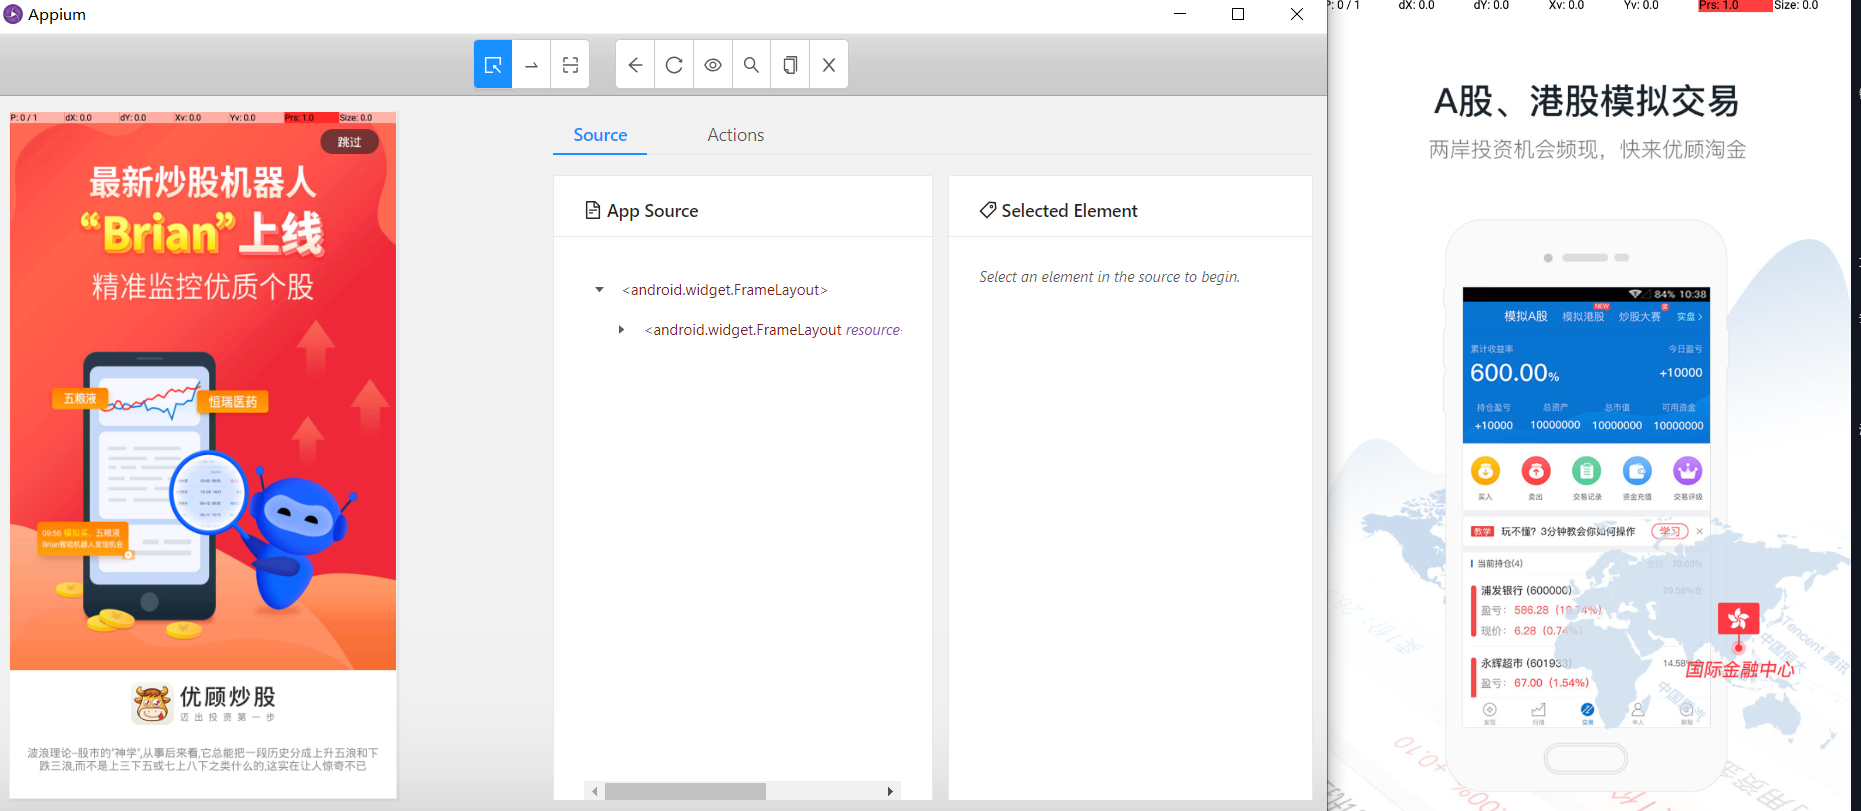The image size is (1861, 811).
Task: Click the 五粮液 label in the screenshot
Action: (x=80, y=399)
